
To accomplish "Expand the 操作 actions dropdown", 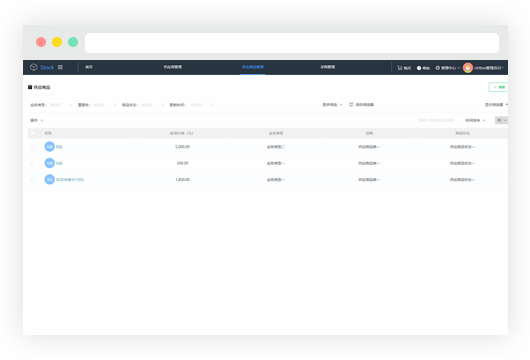I will [x=37, y=120].
